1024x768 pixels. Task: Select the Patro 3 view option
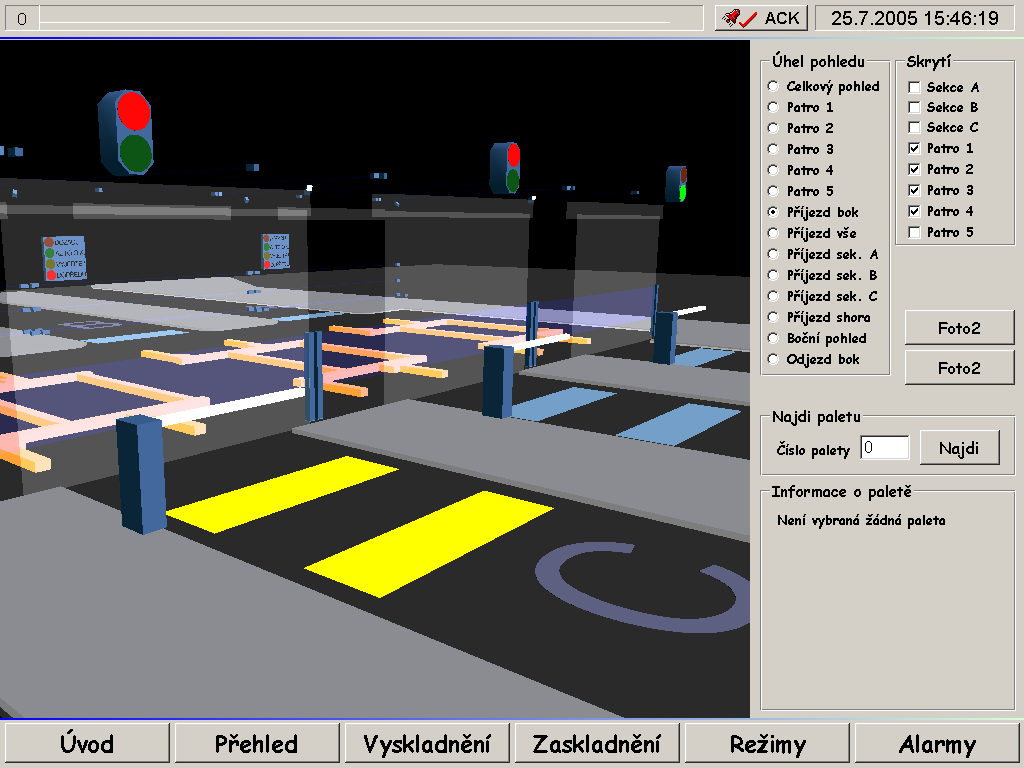(x=773, y=149)
